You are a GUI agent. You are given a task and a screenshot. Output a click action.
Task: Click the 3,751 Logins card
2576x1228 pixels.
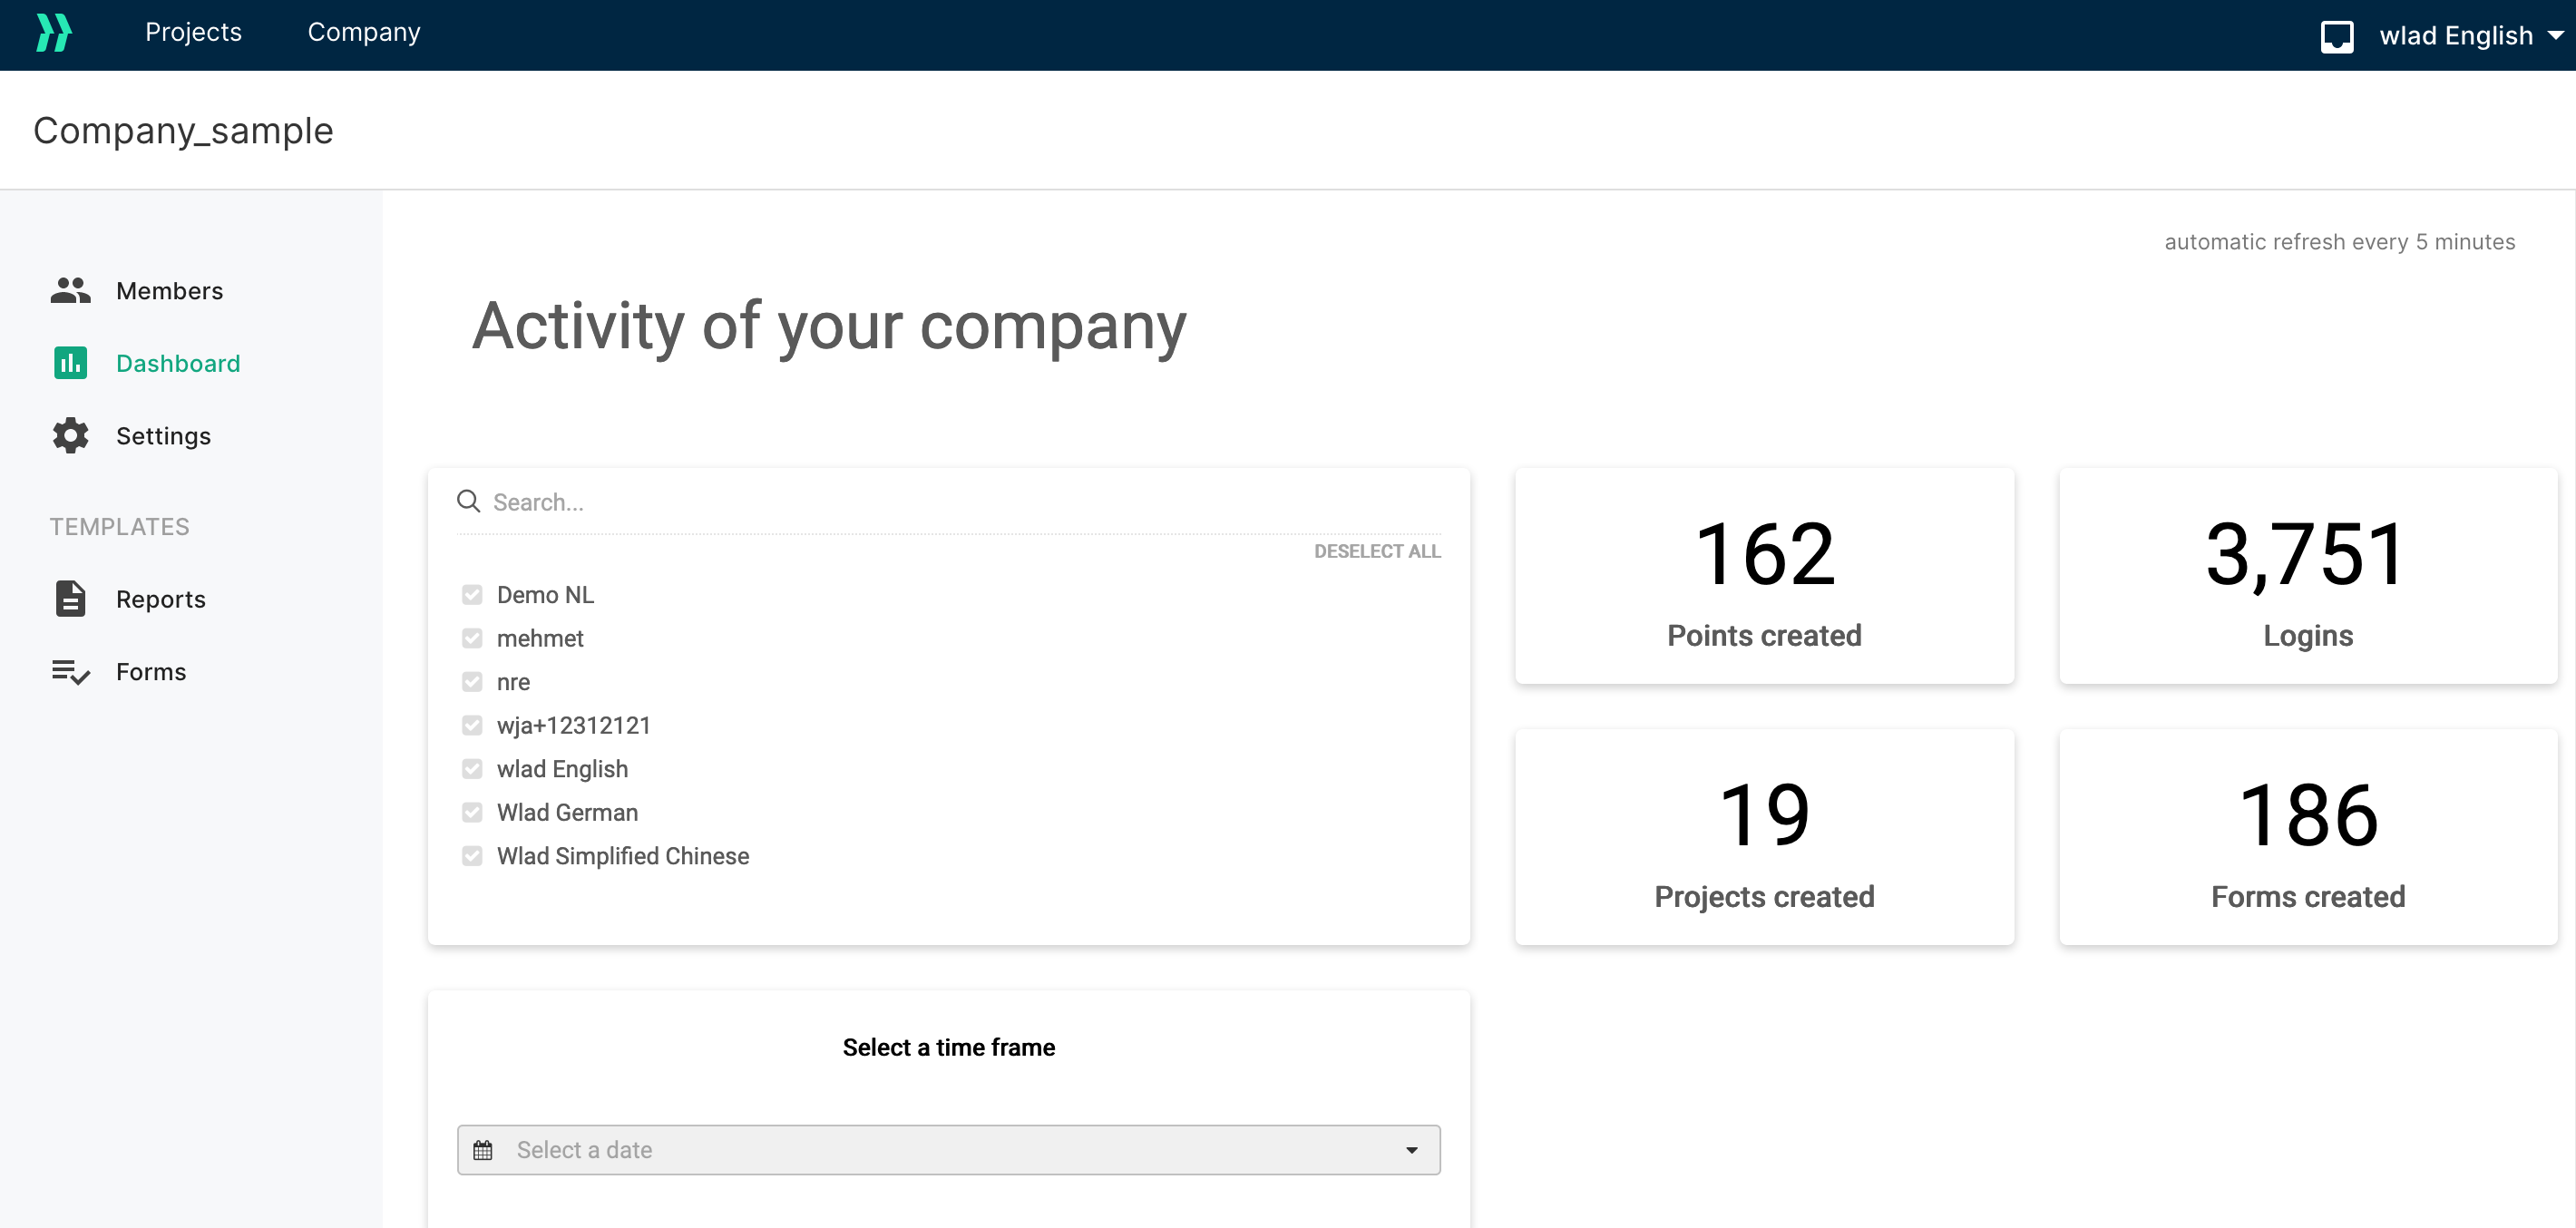pyautogui.click(x=2308, y=576)
